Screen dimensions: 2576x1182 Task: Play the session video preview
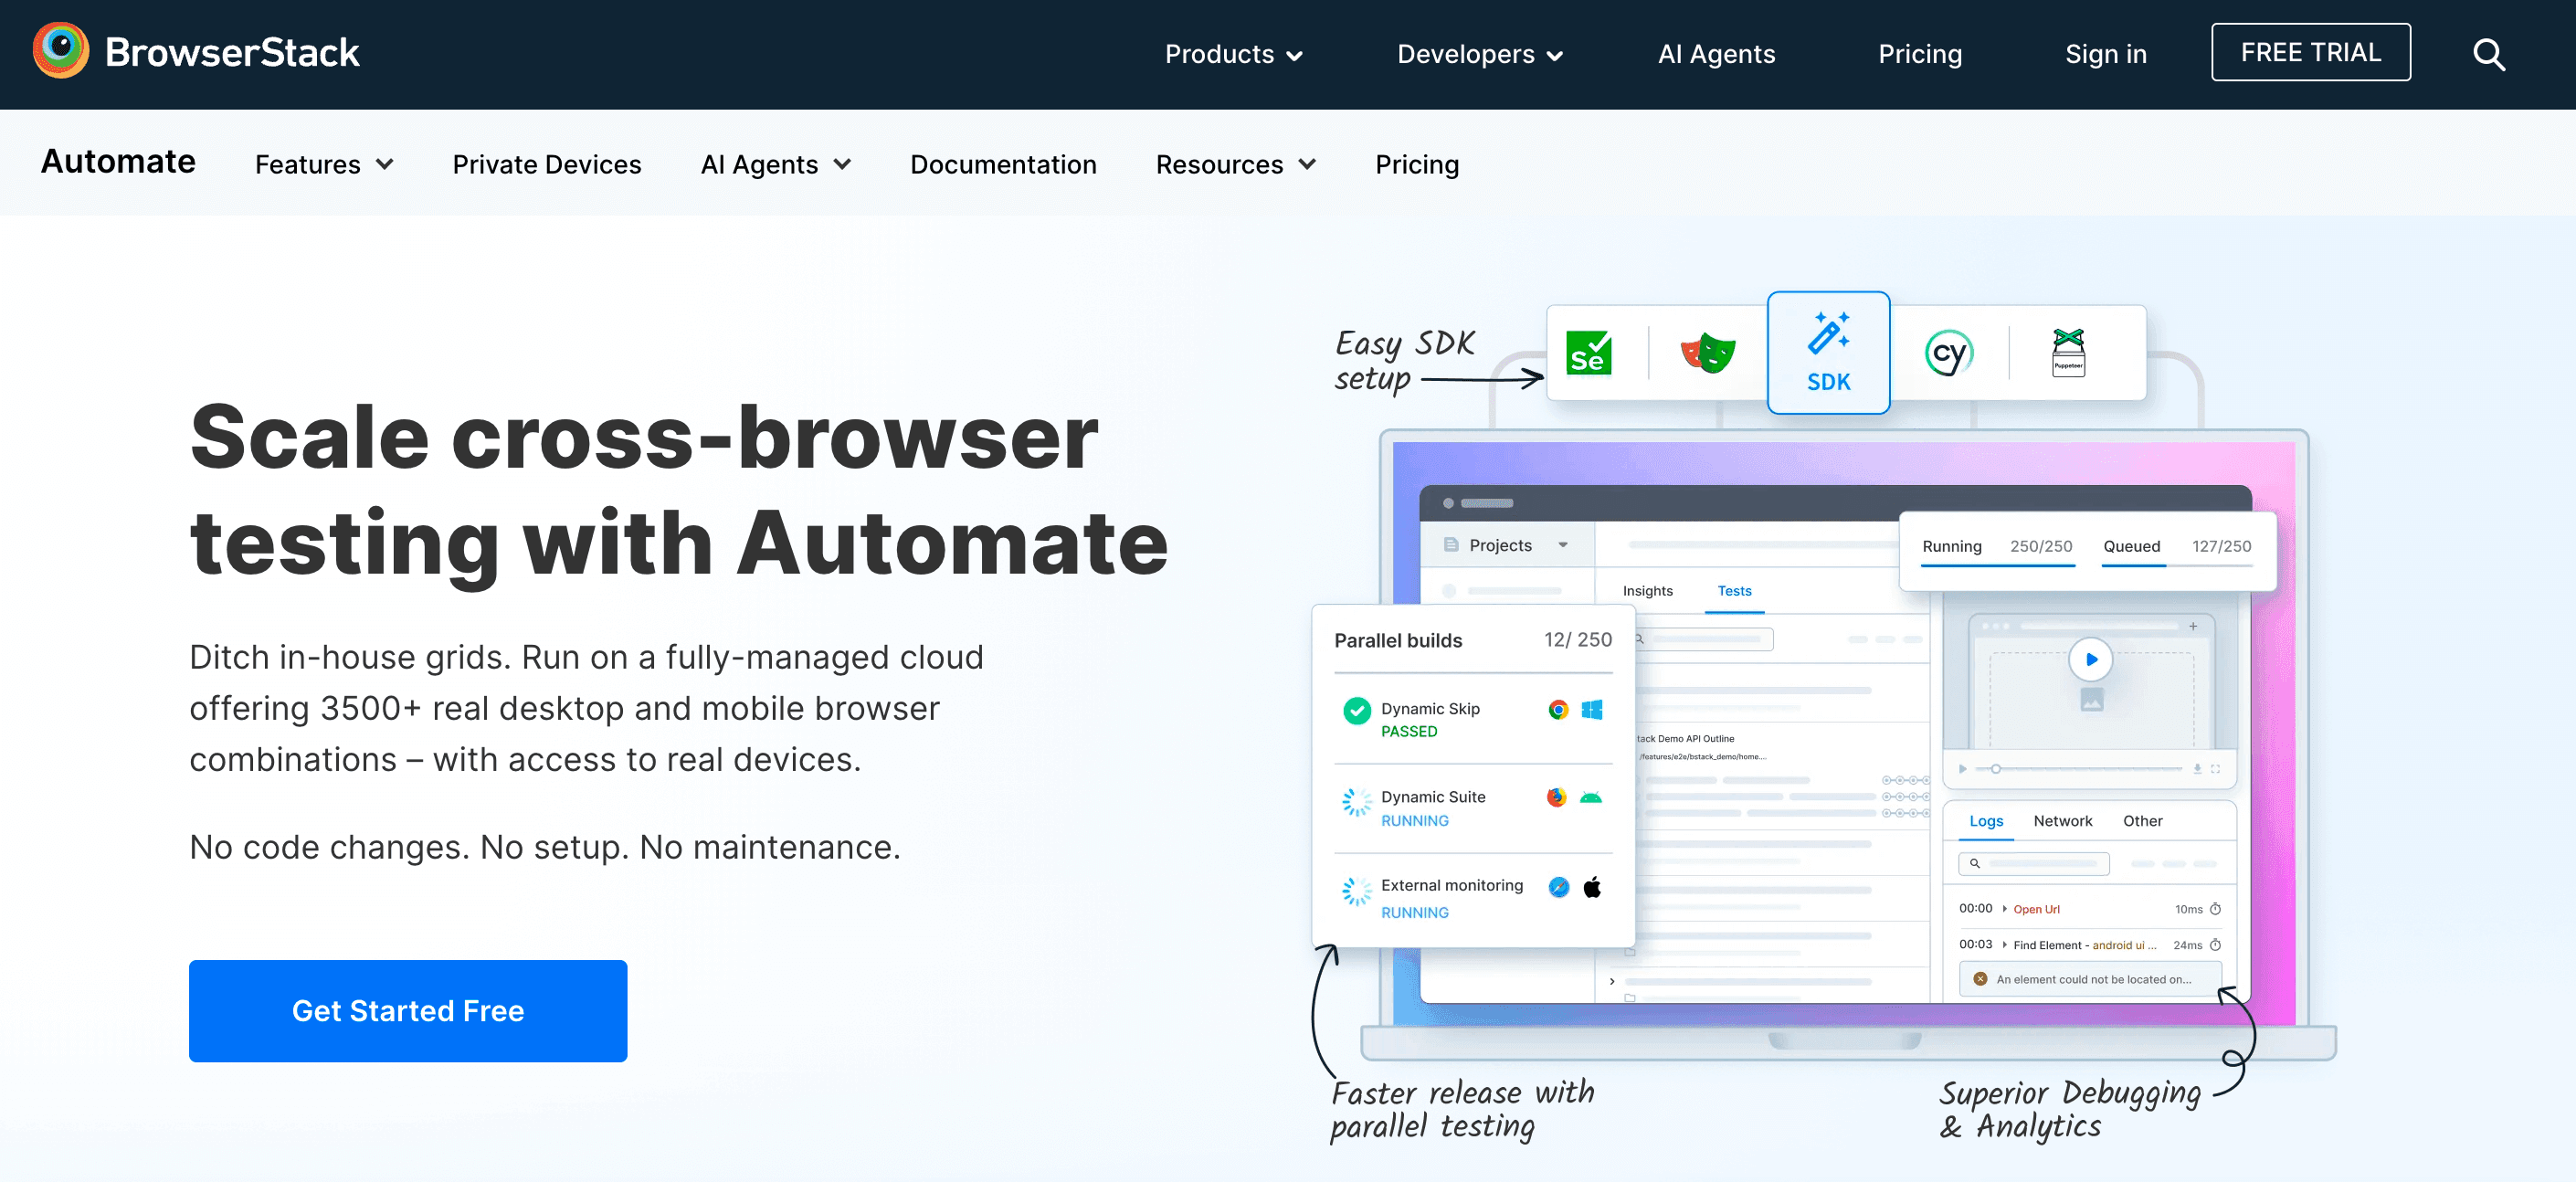[2090, 660]
